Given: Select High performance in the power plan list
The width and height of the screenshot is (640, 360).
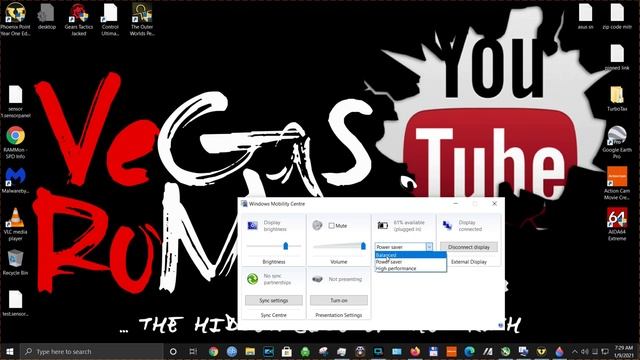Looking at the screenshot, I should pos(411,269).
